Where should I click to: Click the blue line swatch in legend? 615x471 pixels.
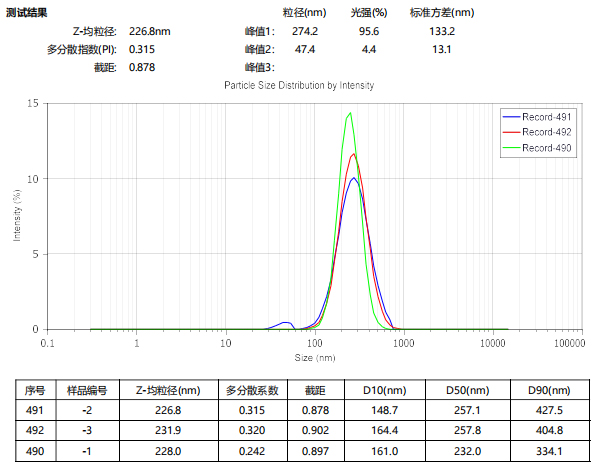[511, 116]
